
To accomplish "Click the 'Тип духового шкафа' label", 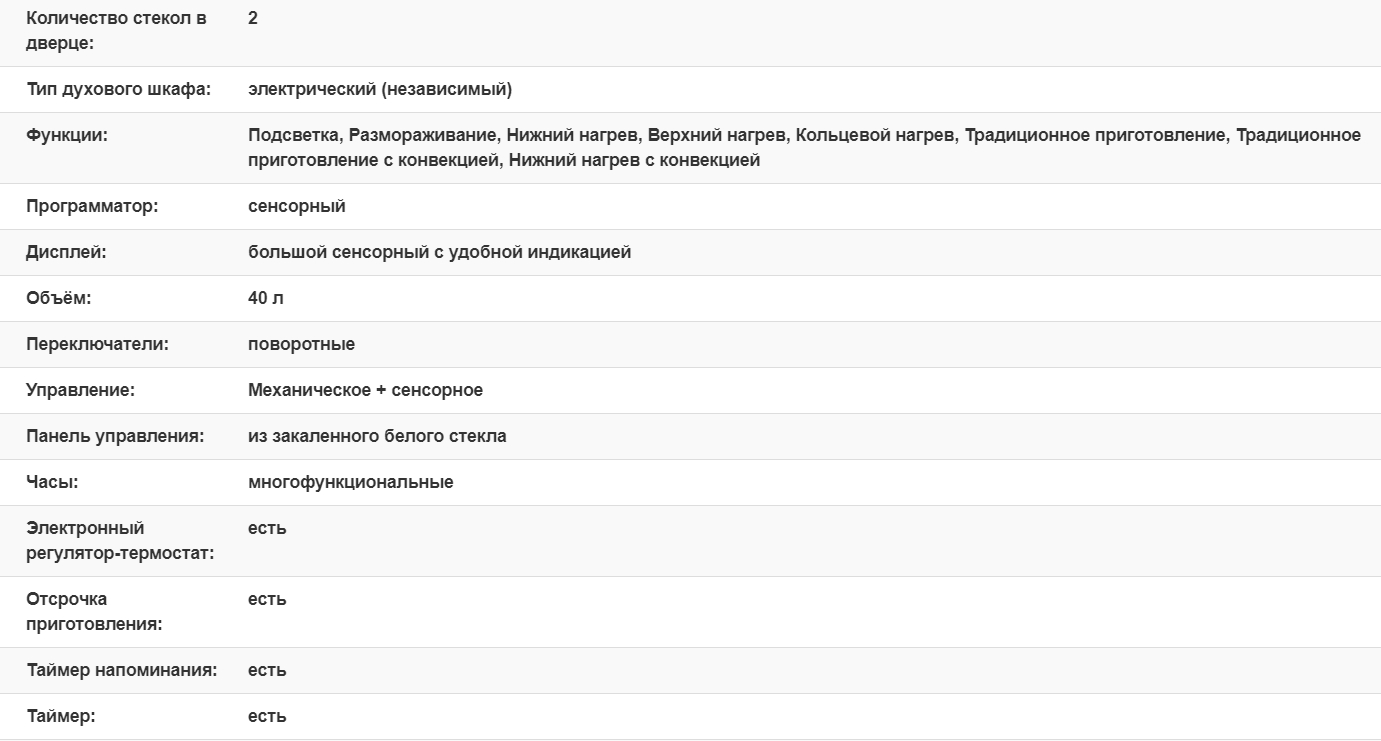I will click(118, 90).
